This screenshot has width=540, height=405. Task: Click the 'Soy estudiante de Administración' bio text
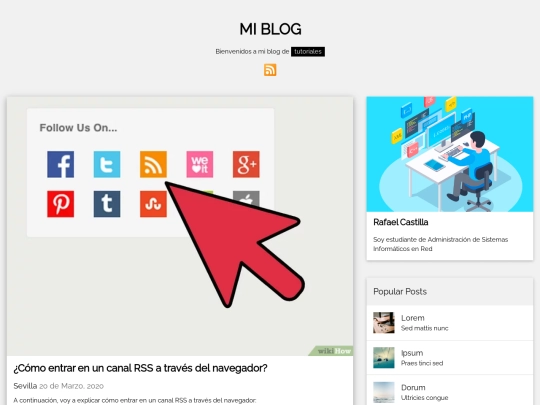tap(440, 244)
